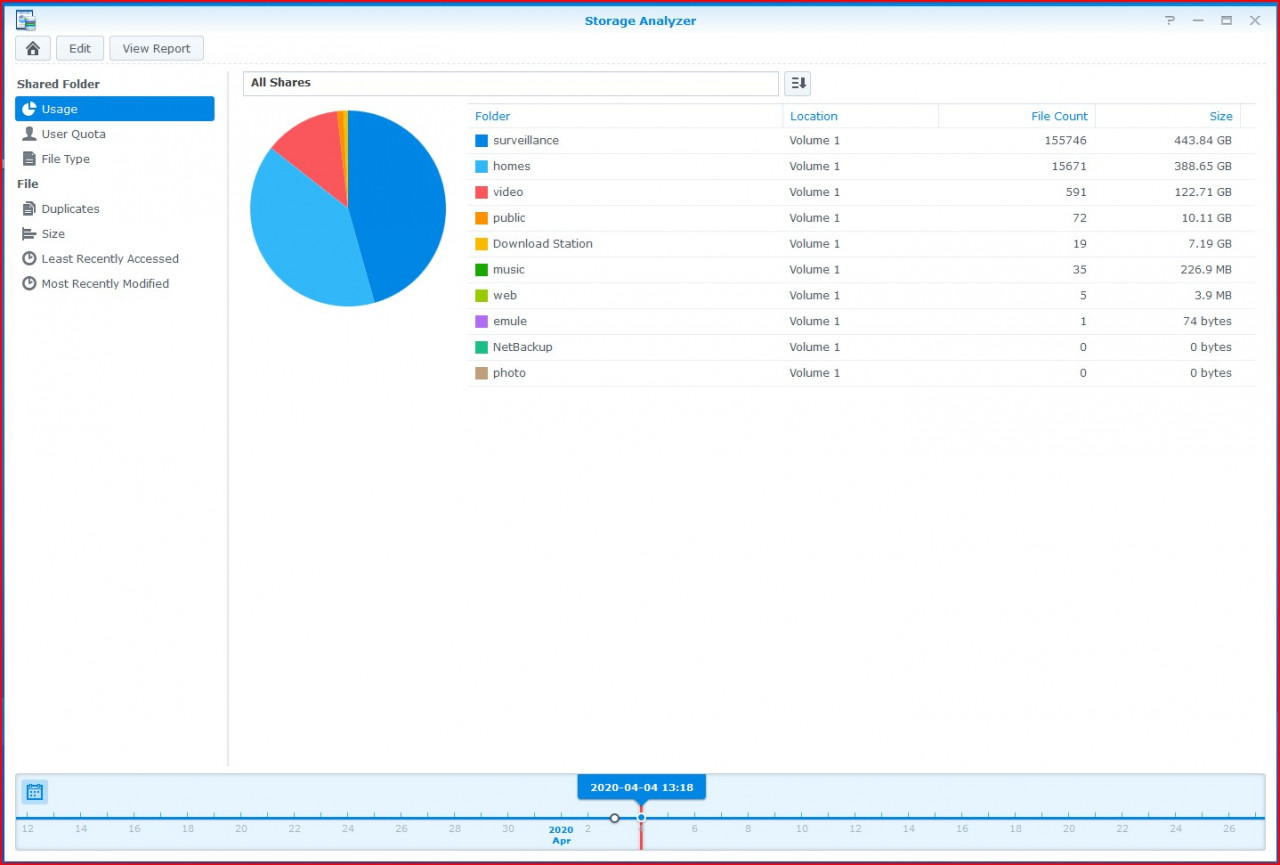
Task: Click the public orange color swatch
Action: [x=481, y=218]
